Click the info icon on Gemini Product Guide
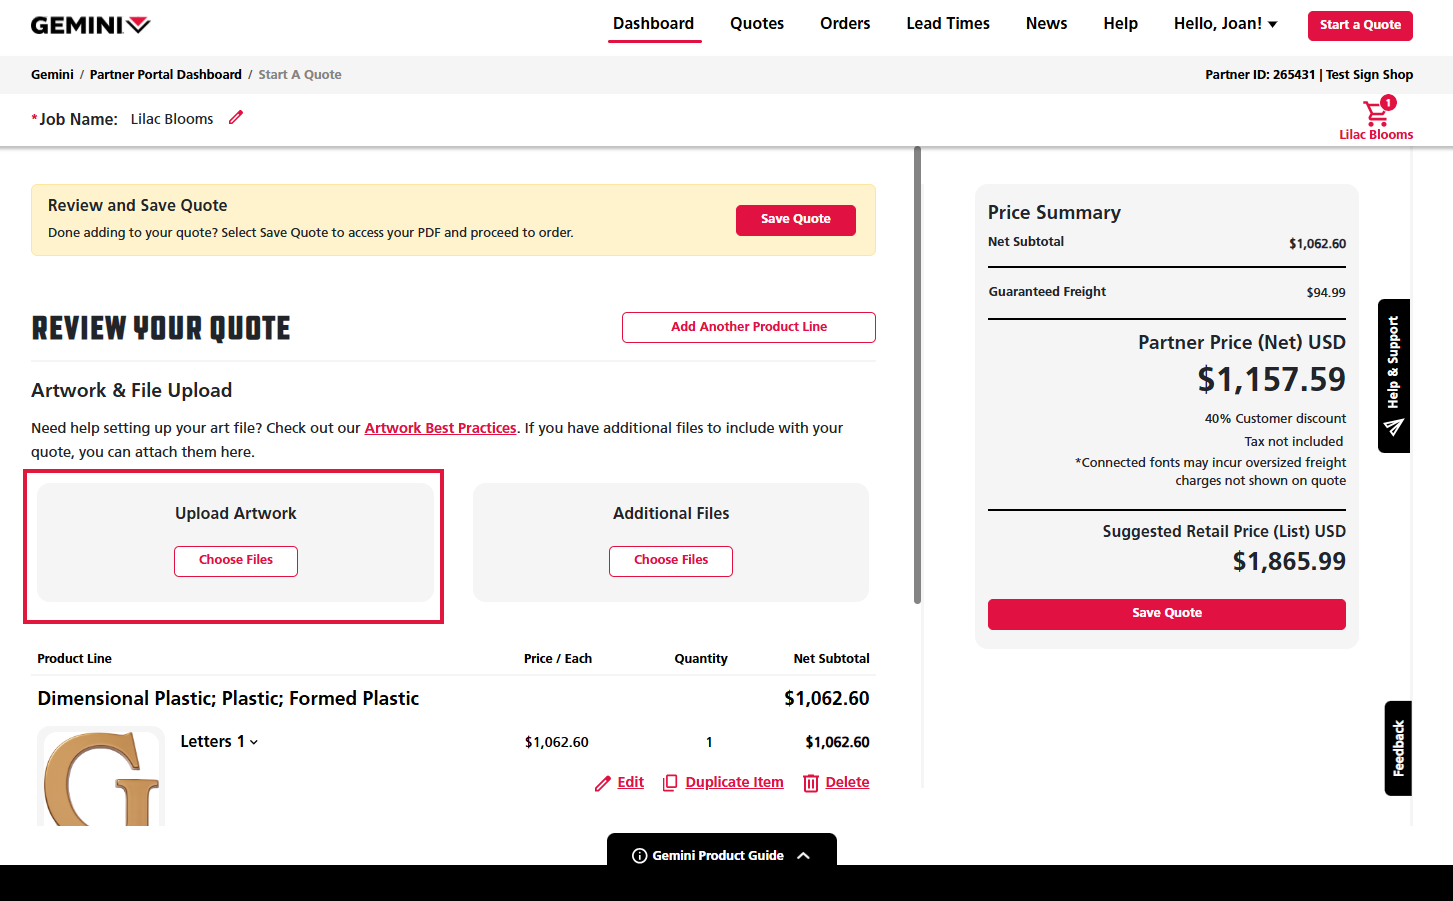 click(x=640, y=856)
